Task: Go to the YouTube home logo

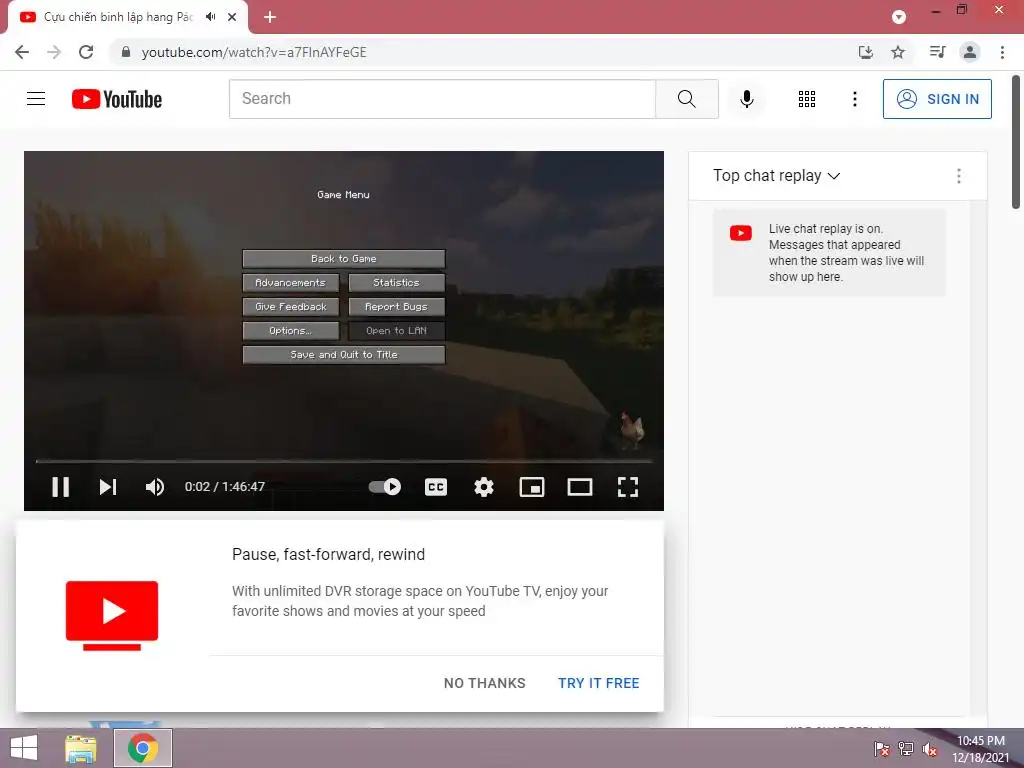Action: pos(117,99)
